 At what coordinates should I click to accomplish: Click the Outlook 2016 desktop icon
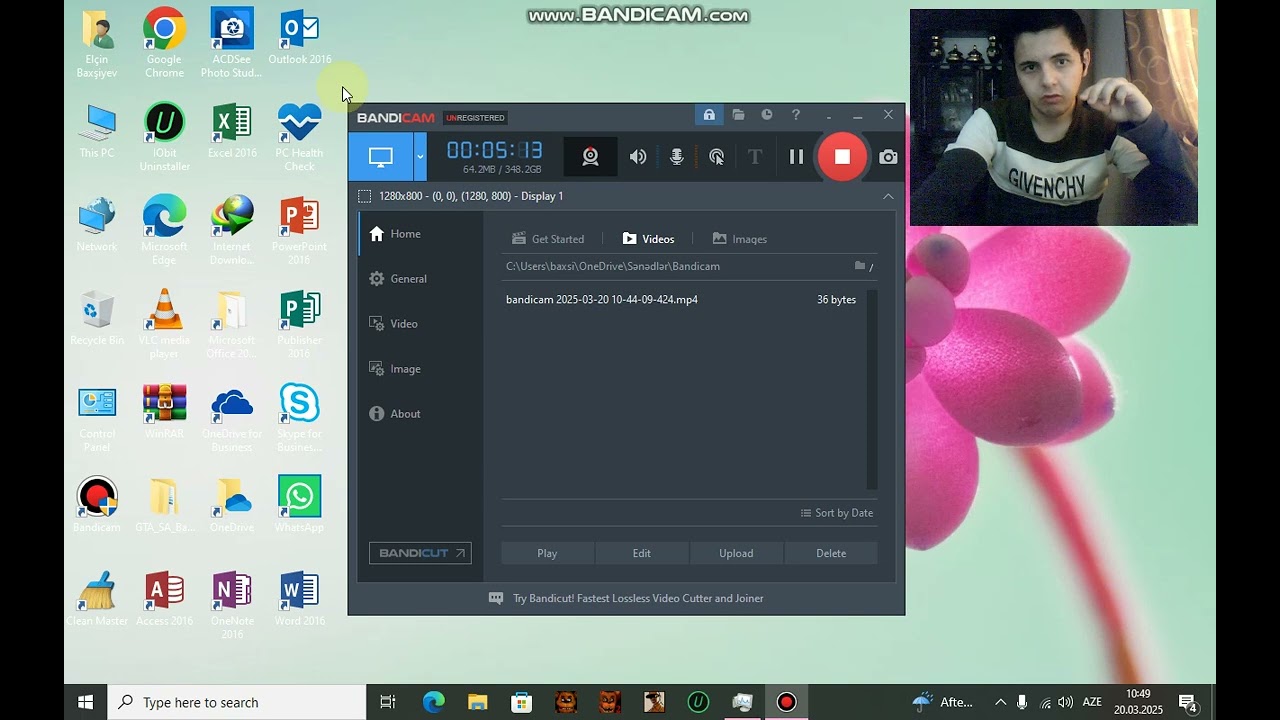[x=300, y=38]
